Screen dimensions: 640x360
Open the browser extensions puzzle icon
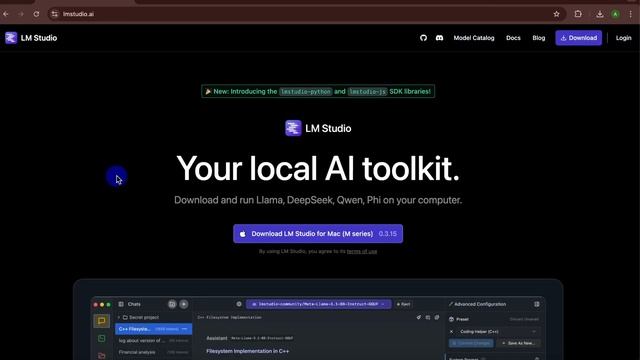coord(578,14)
